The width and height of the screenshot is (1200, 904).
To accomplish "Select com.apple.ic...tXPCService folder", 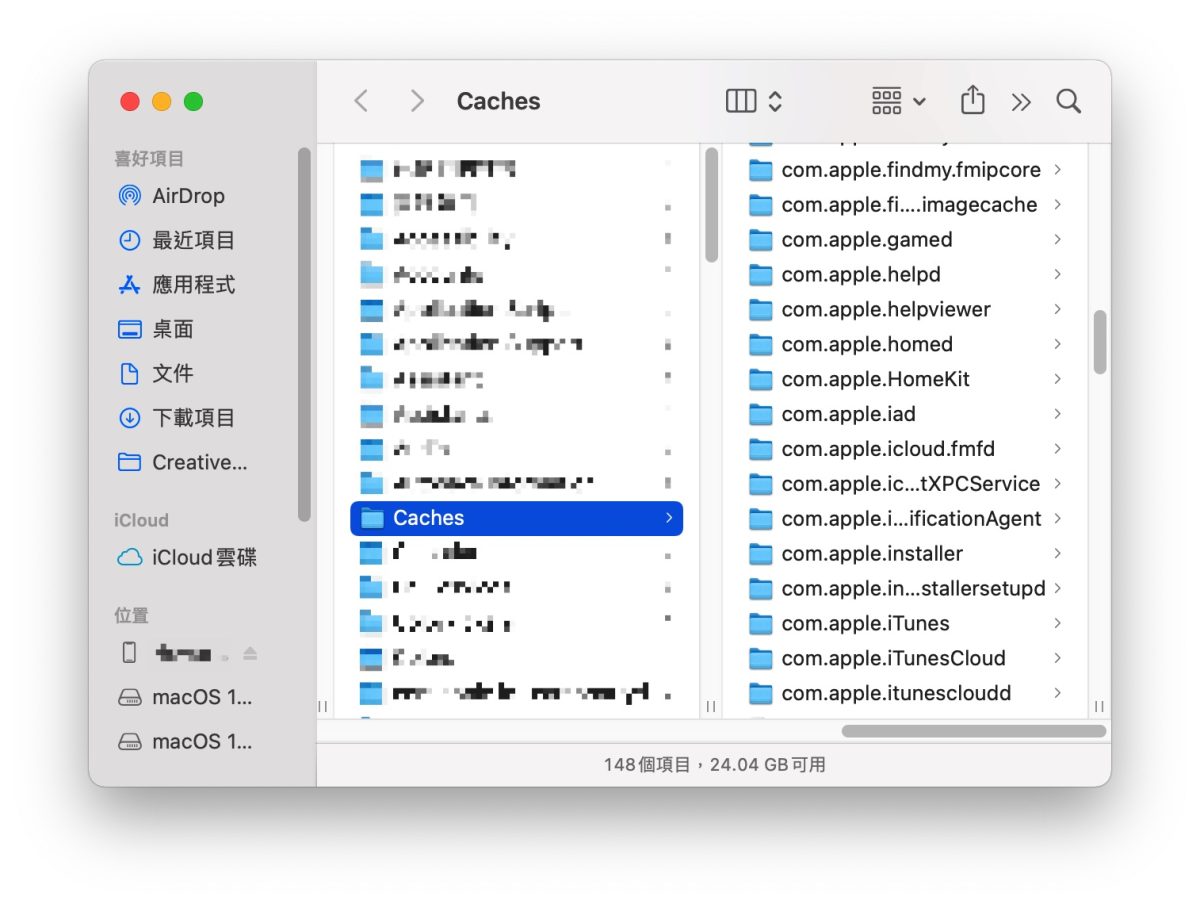I will [x=905, y=484].
